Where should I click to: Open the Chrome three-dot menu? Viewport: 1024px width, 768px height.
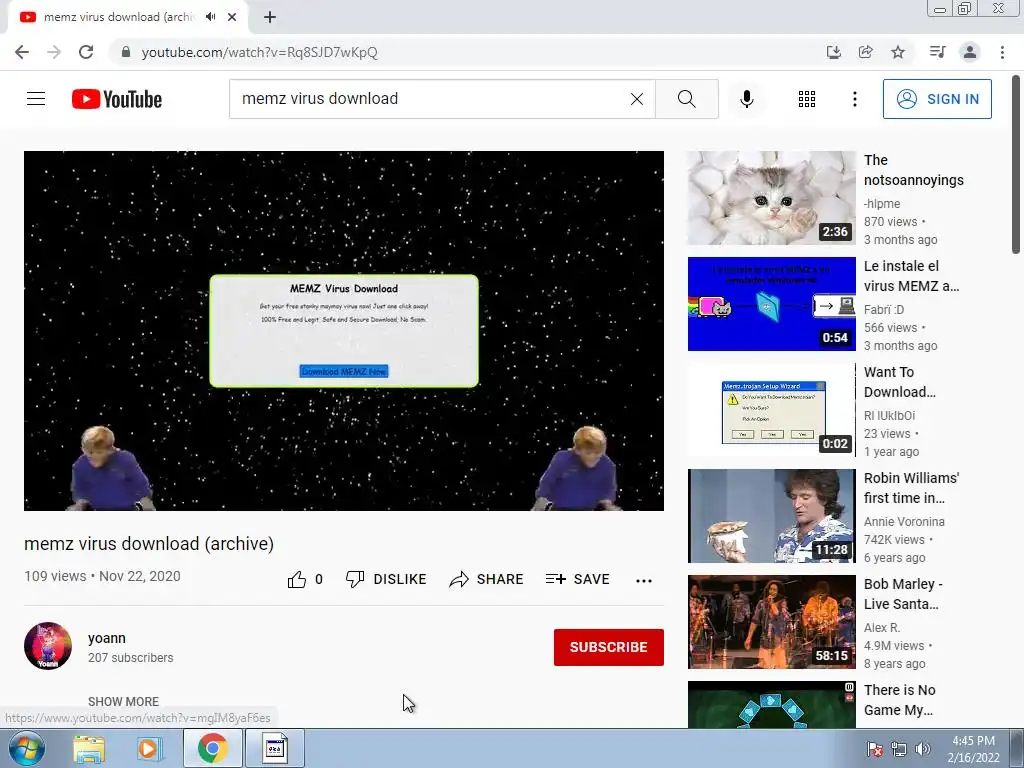[x=1002, y=52]
